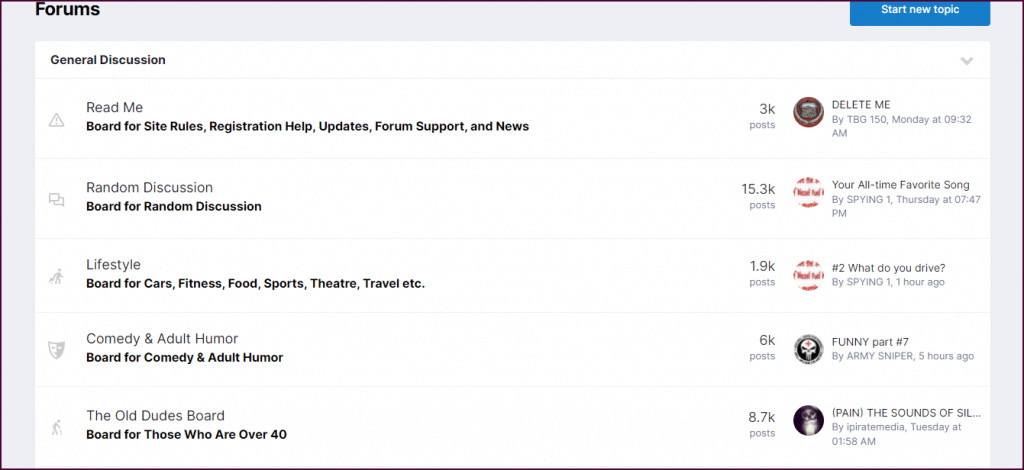This screenshot has width=1024, height=470.
Task: Click the 3k posts count
Action: (x=762, y=116)
